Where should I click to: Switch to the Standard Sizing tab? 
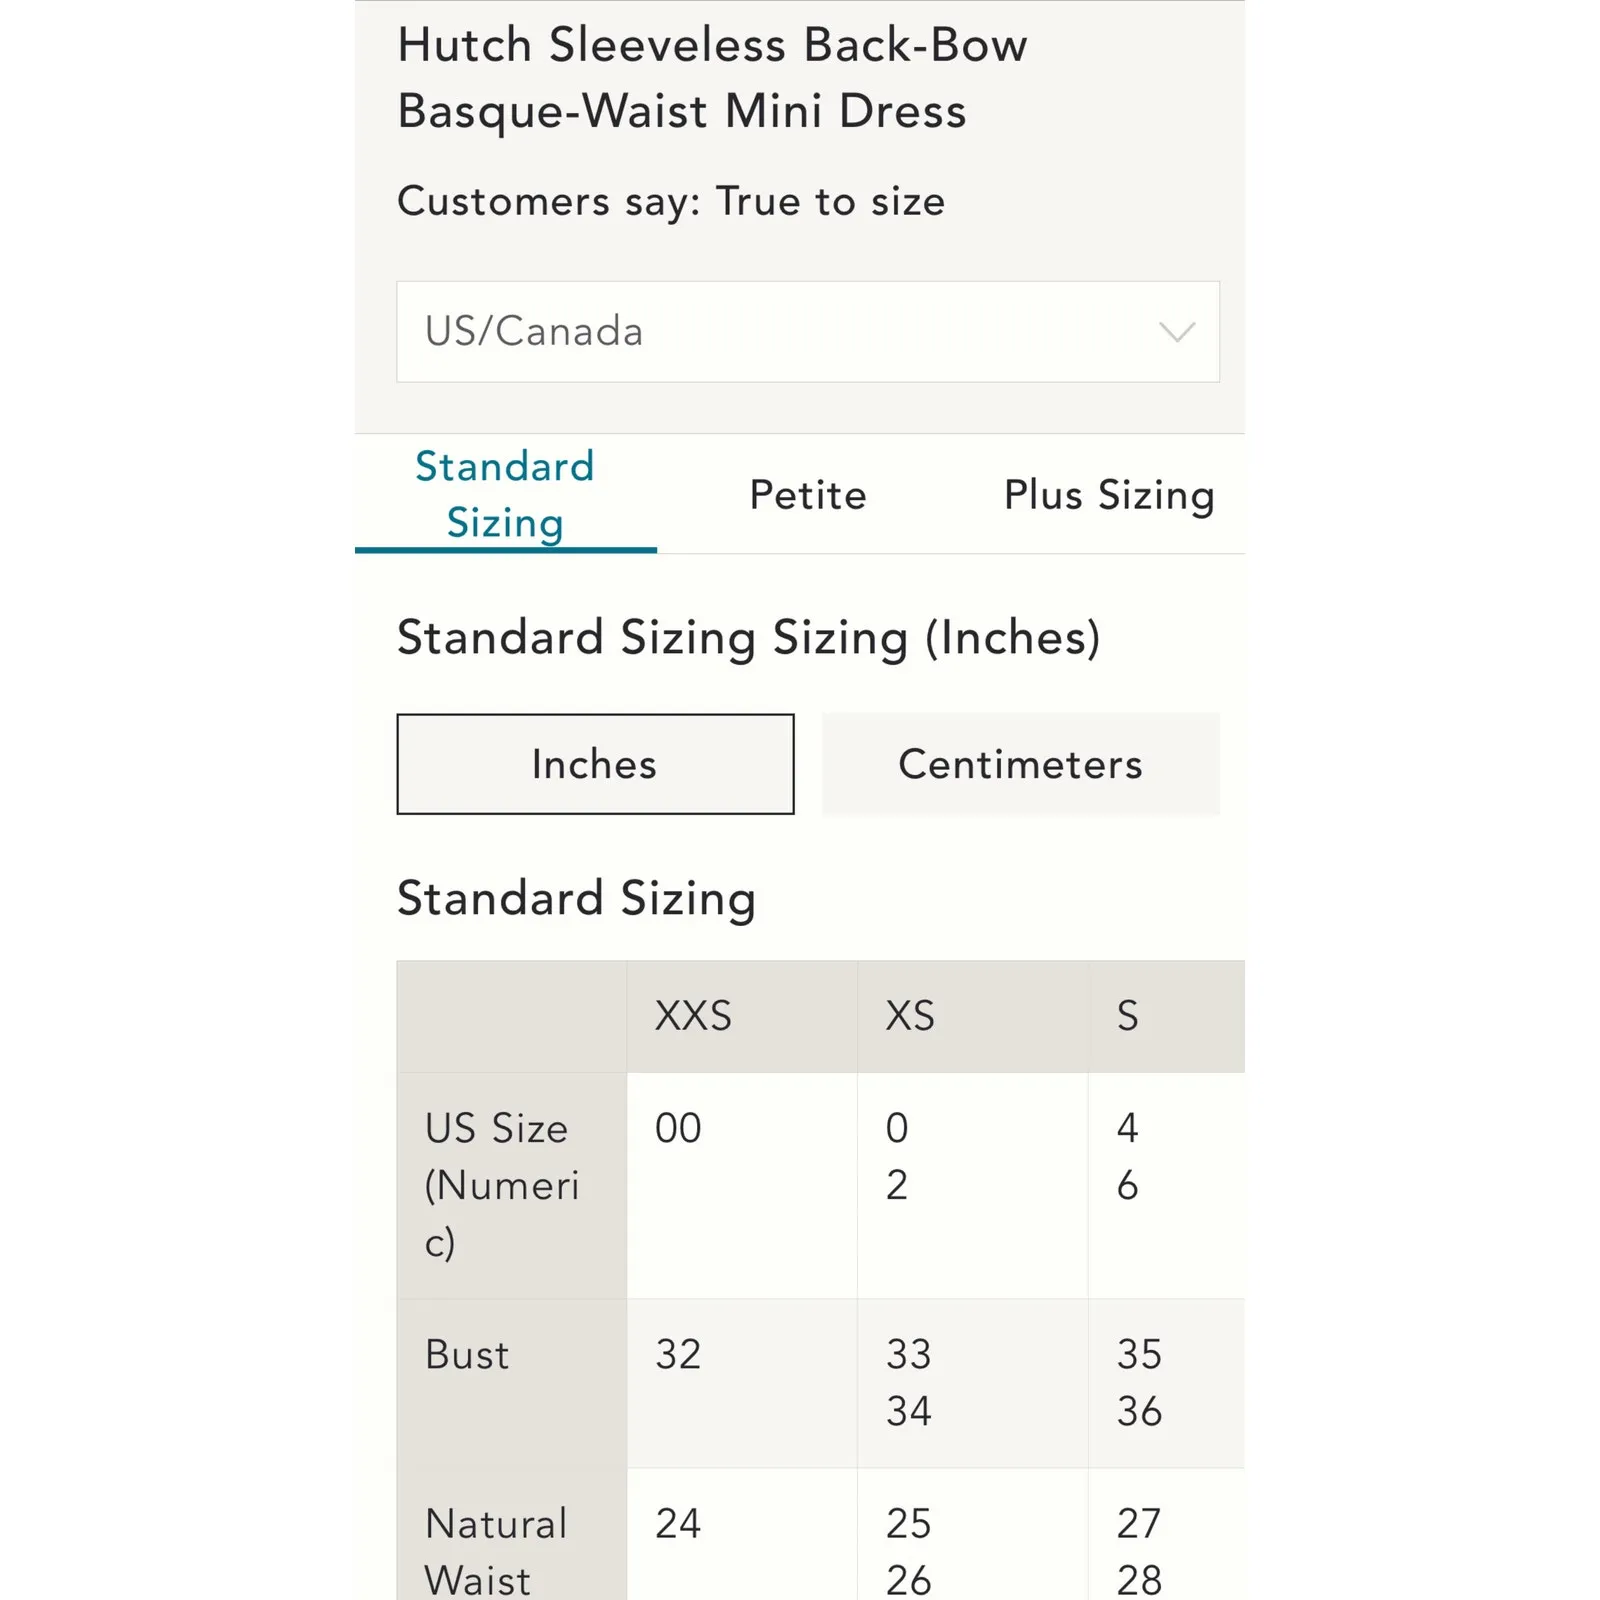click(505, 494)
